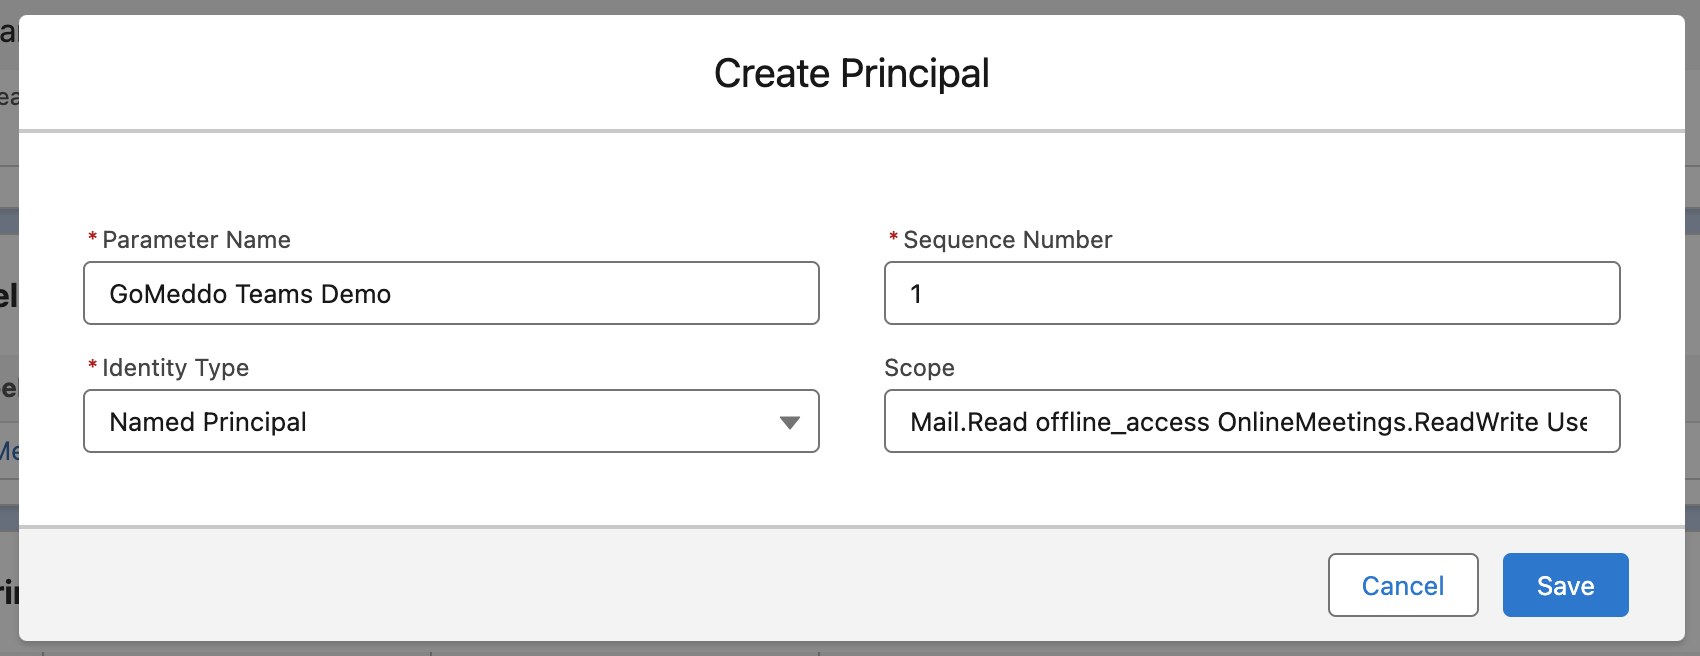Screen dimensions: 1700x656
Task: Click the Scope field label
Action: (x=919, y=368)
